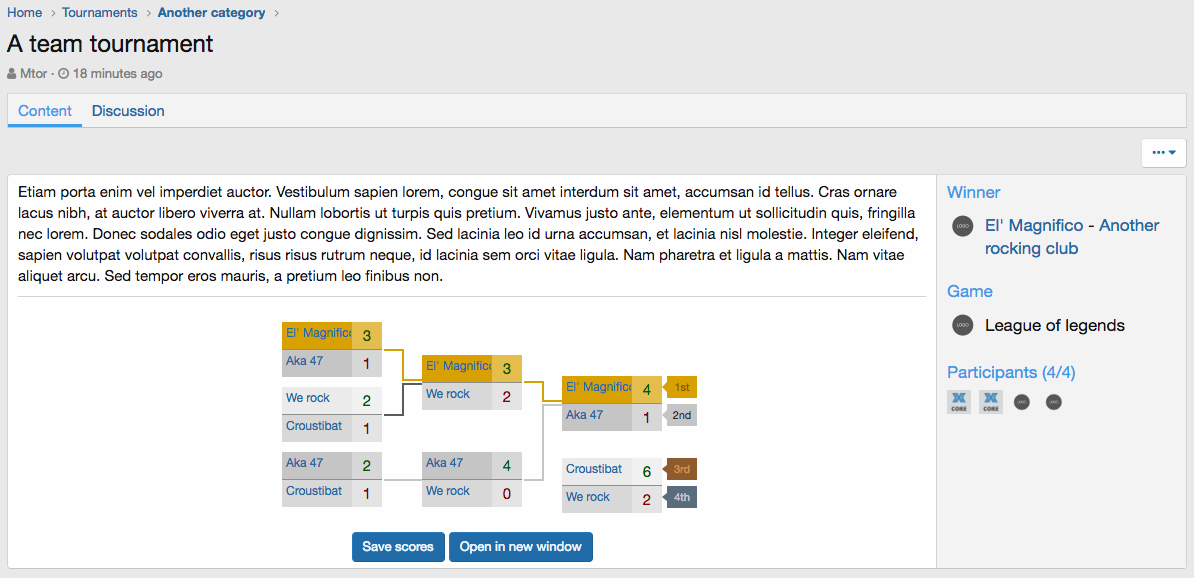
Task: Open the third participant's round logo
Action: tap(1021, 402)
